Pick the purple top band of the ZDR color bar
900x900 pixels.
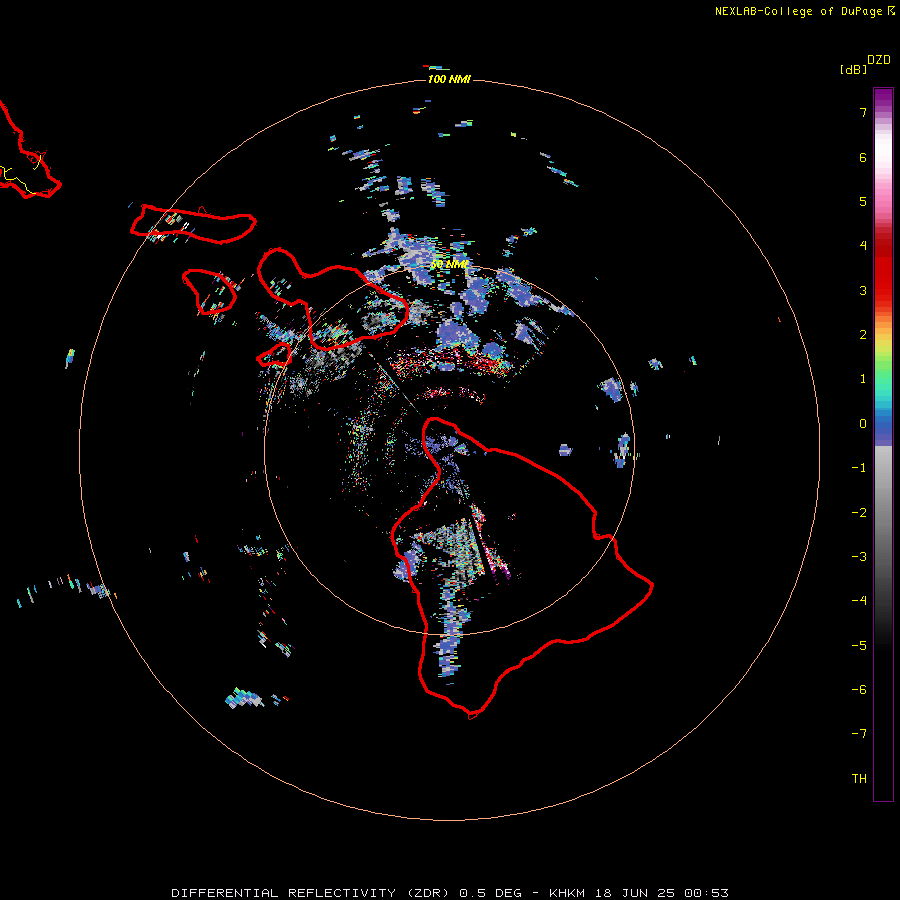click(883, 98)
